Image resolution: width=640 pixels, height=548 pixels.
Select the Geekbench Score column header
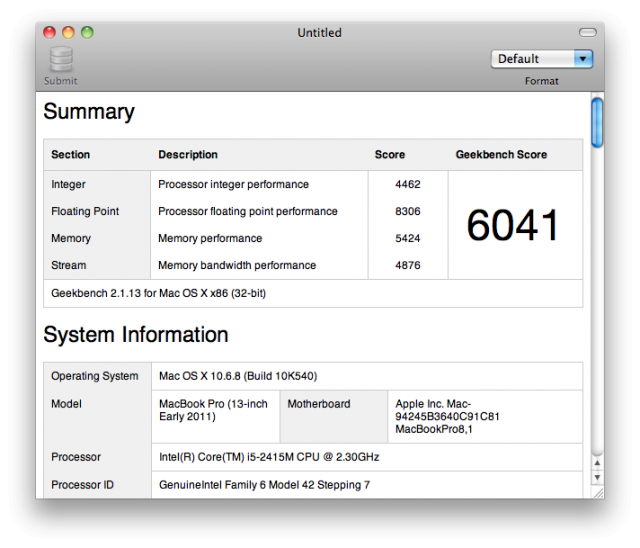501,155
